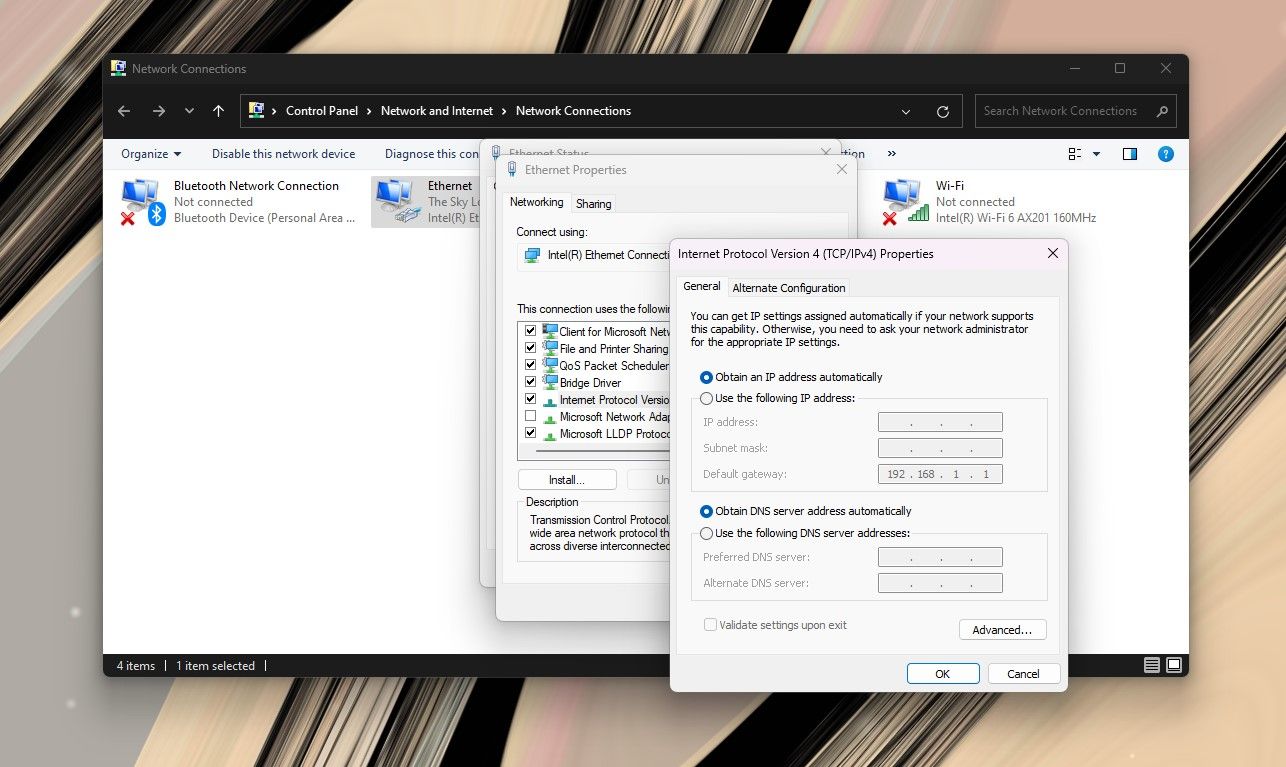Select the Wi-Fi adapter icon

(x=901, y=197)
